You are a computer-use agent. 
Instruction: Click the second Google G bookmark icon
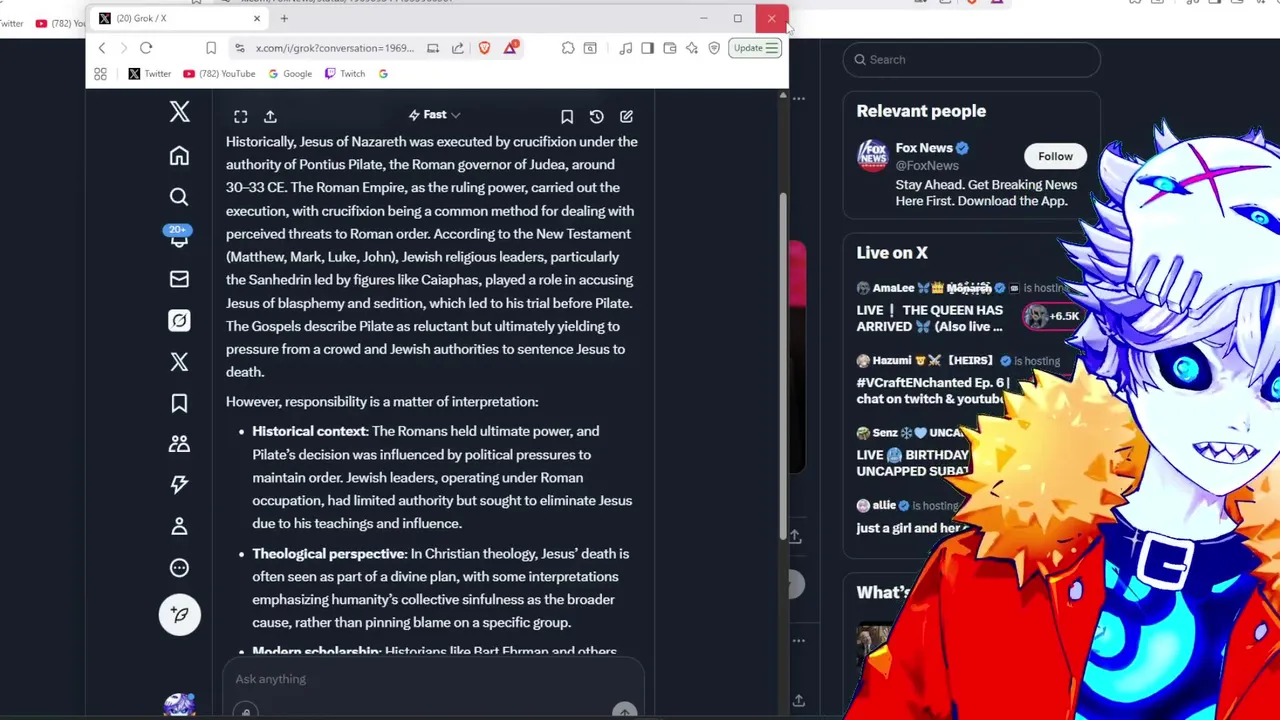(383, 74)
